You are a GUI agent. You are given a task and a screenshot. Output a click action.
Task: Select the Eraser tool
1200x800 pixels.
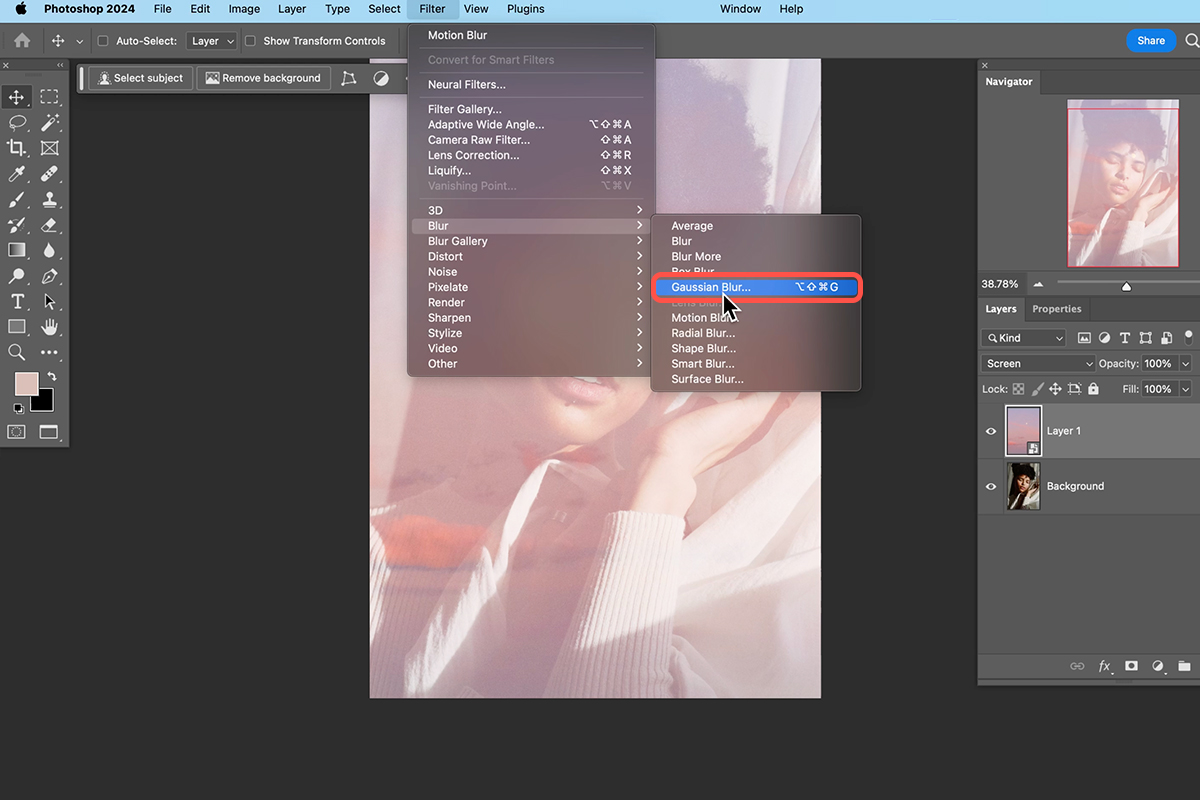pyautogui.click(x=49, y=225)
